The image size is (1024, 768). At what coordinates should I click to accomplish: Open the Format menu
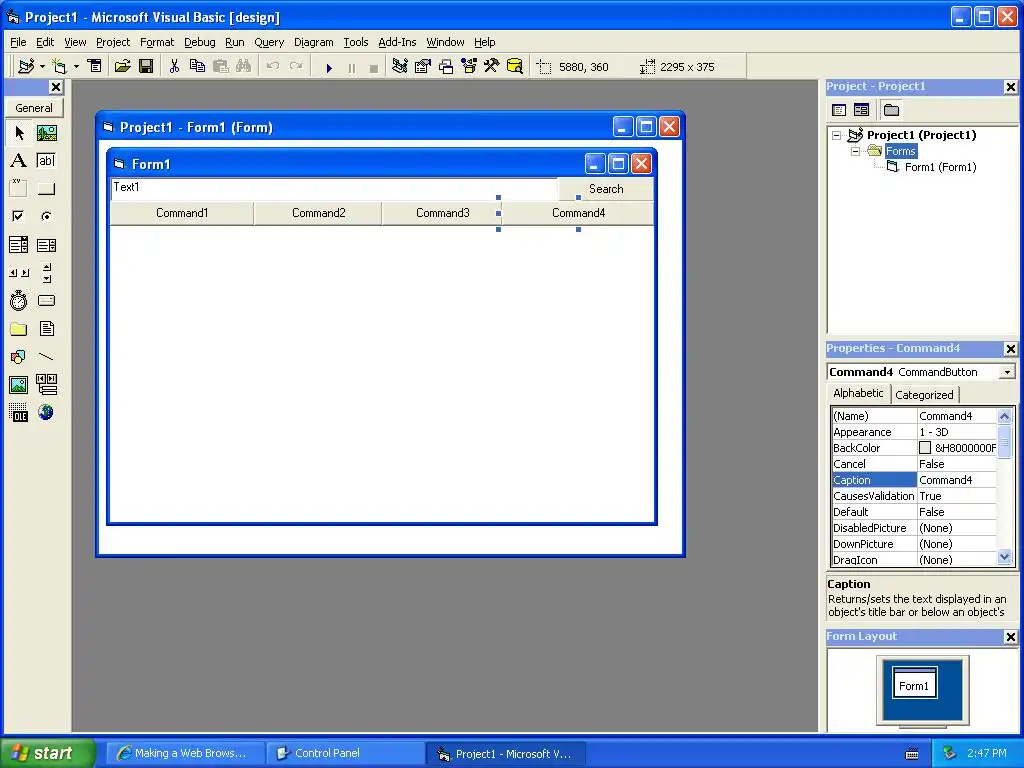[x=157, y=42]
